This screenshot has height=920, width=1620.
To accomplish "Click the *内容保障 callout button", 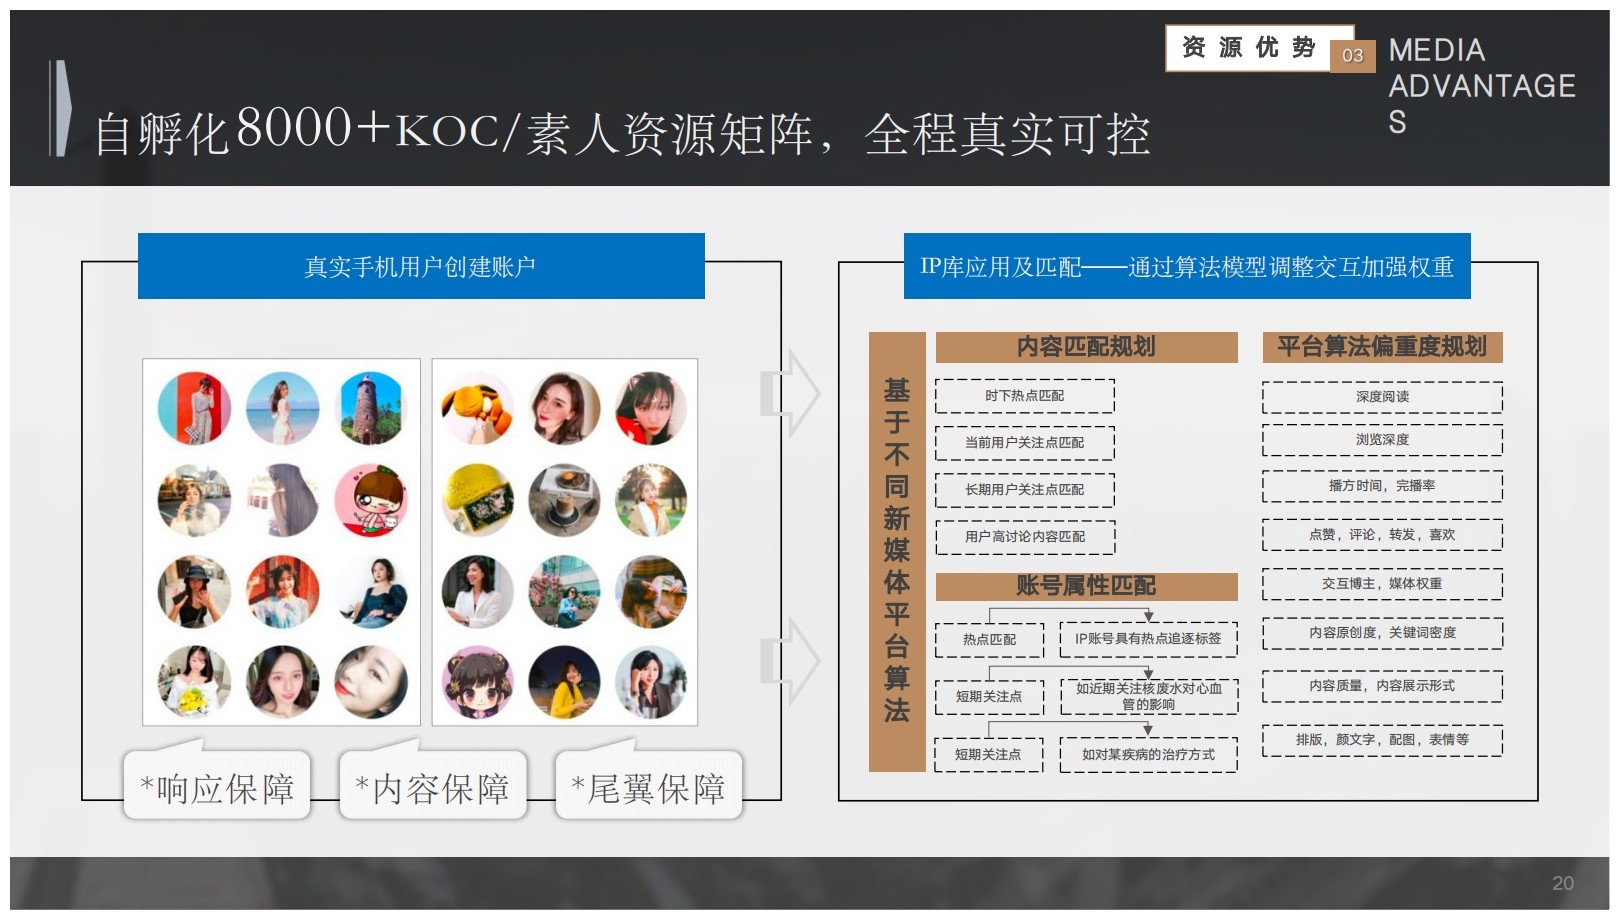I will pyautogui.click(x=433, y=789).
